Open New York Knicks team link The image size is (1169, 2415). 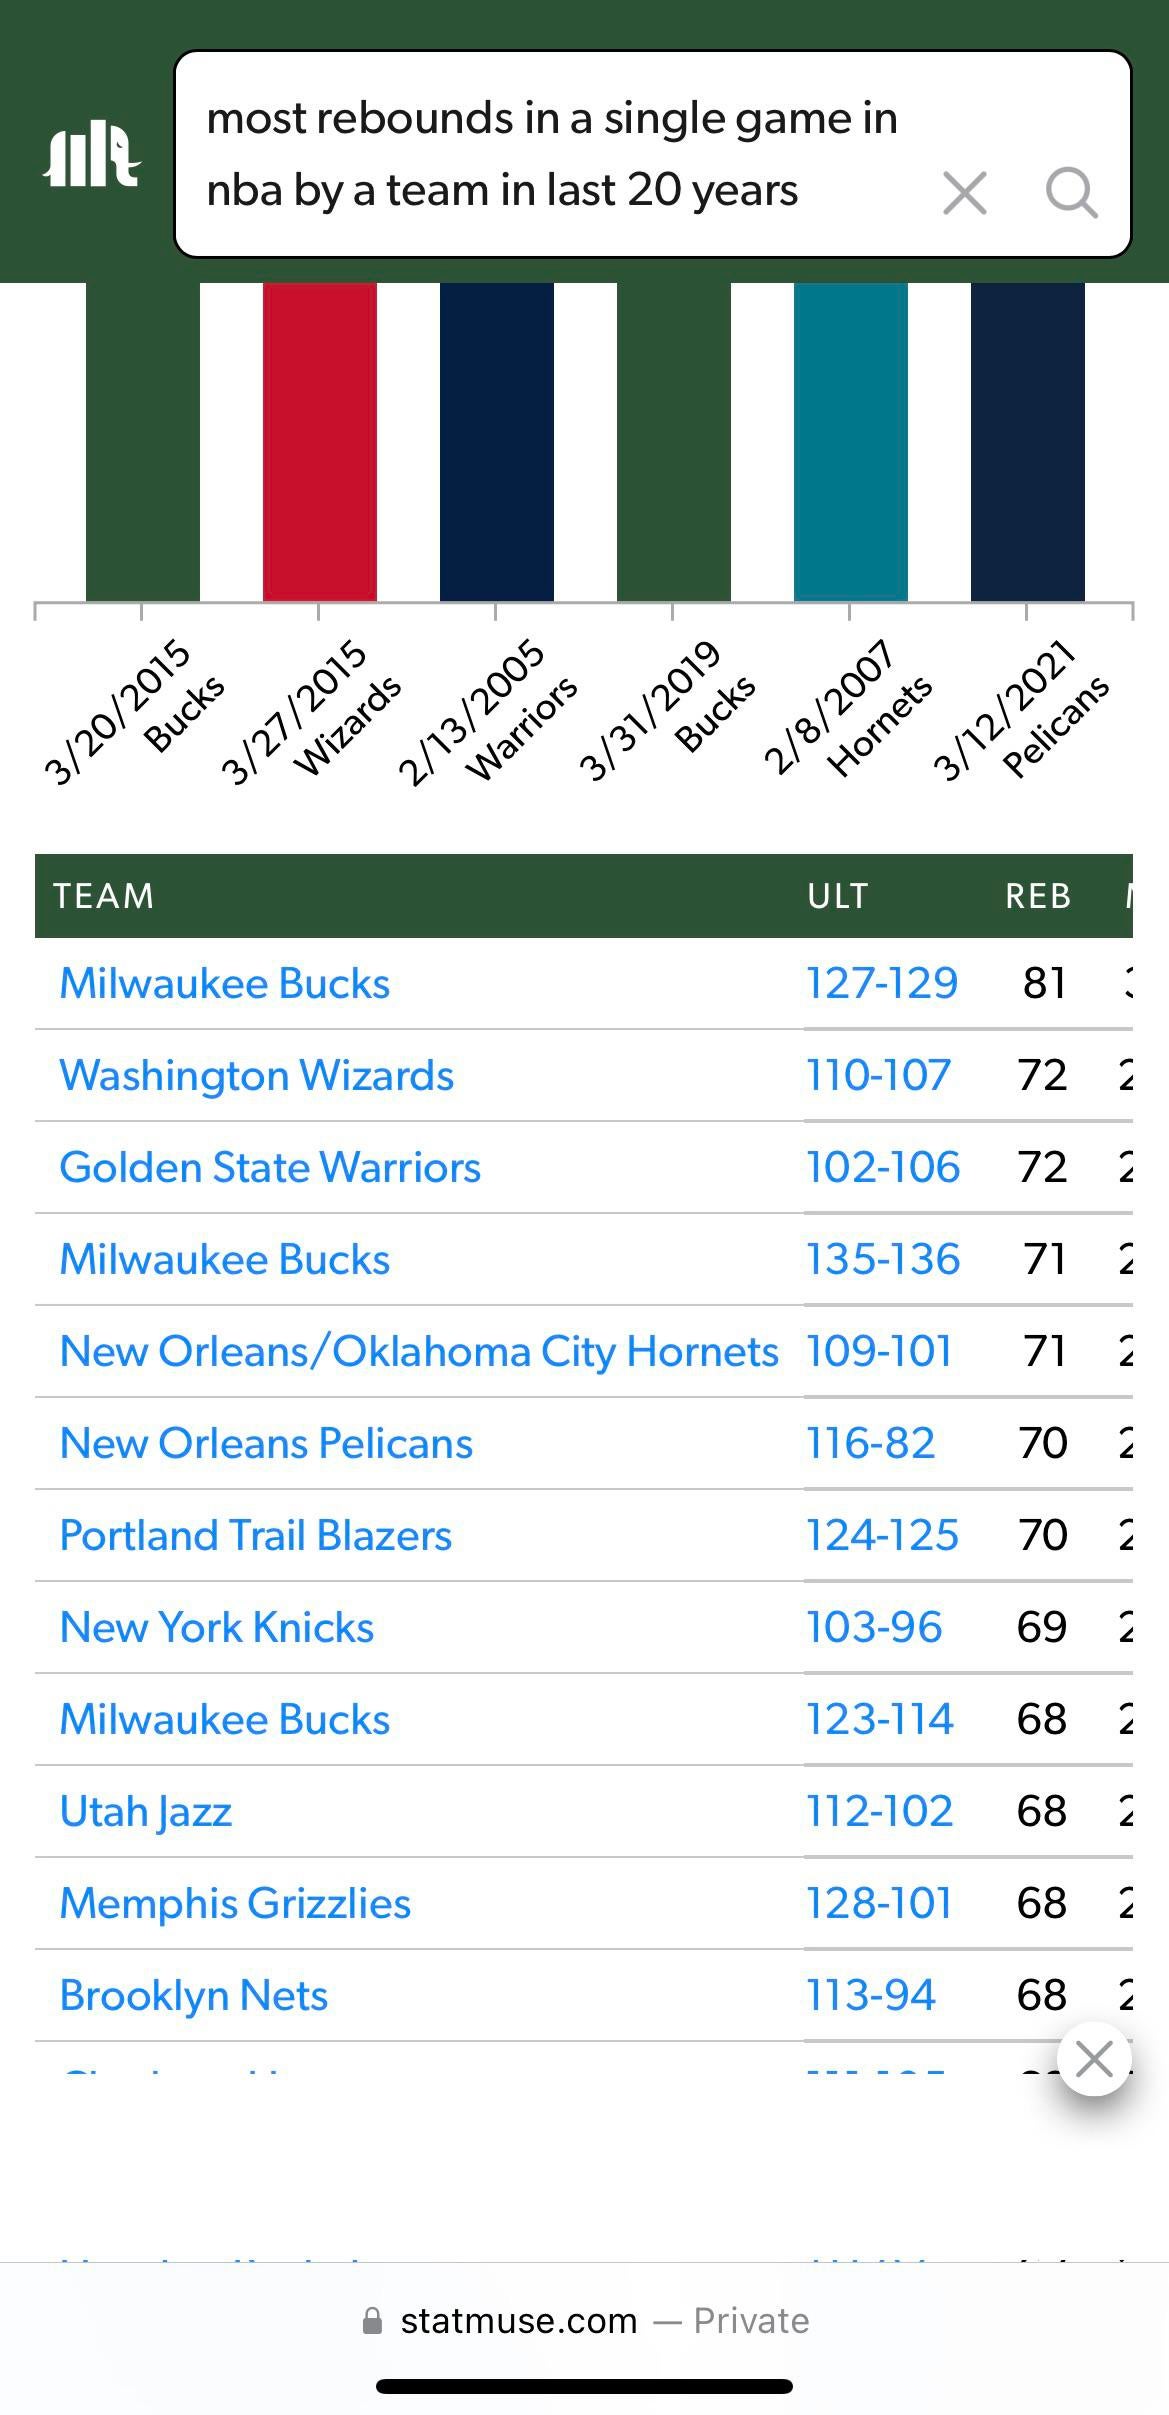pos(216,1628)
